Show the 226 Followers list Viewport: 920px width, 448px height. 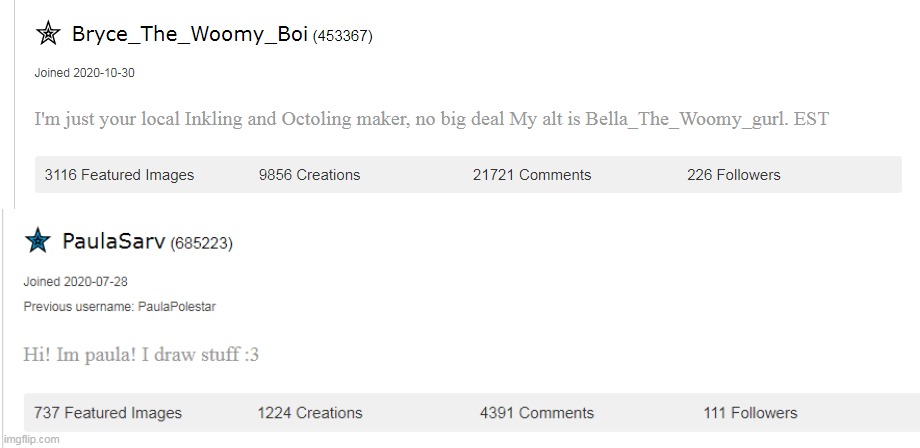click(x=733, y=175)
